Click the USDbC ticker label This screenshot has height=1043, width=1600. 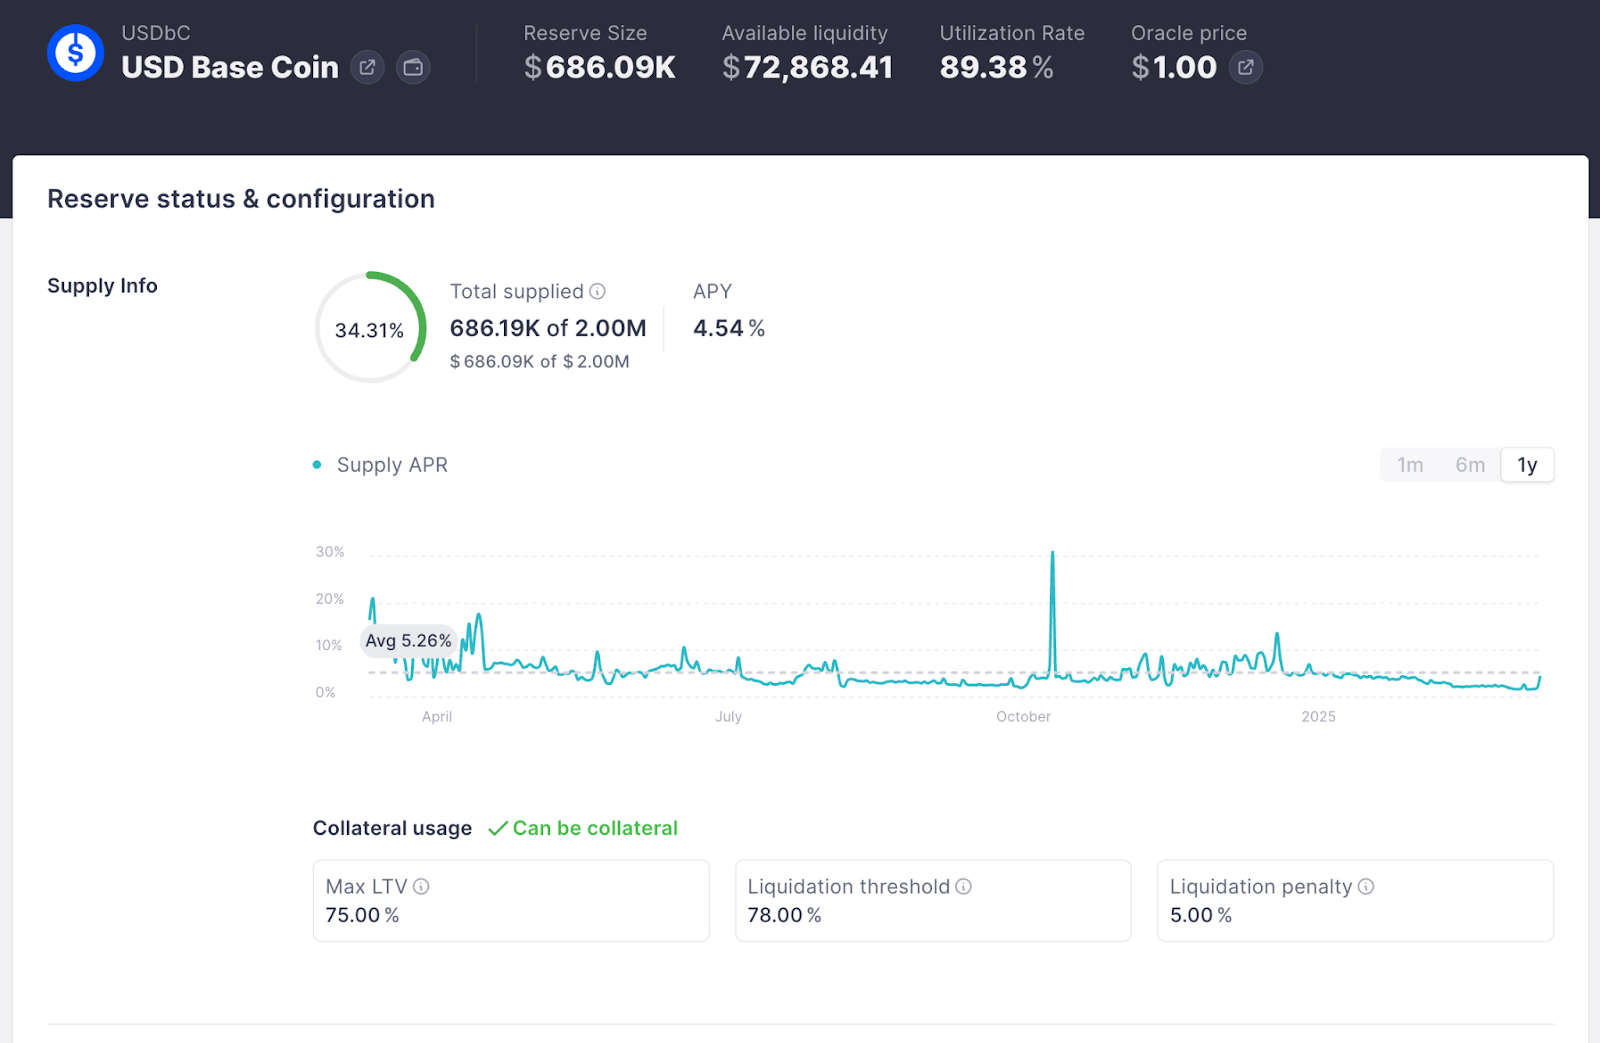pos(156,33)
